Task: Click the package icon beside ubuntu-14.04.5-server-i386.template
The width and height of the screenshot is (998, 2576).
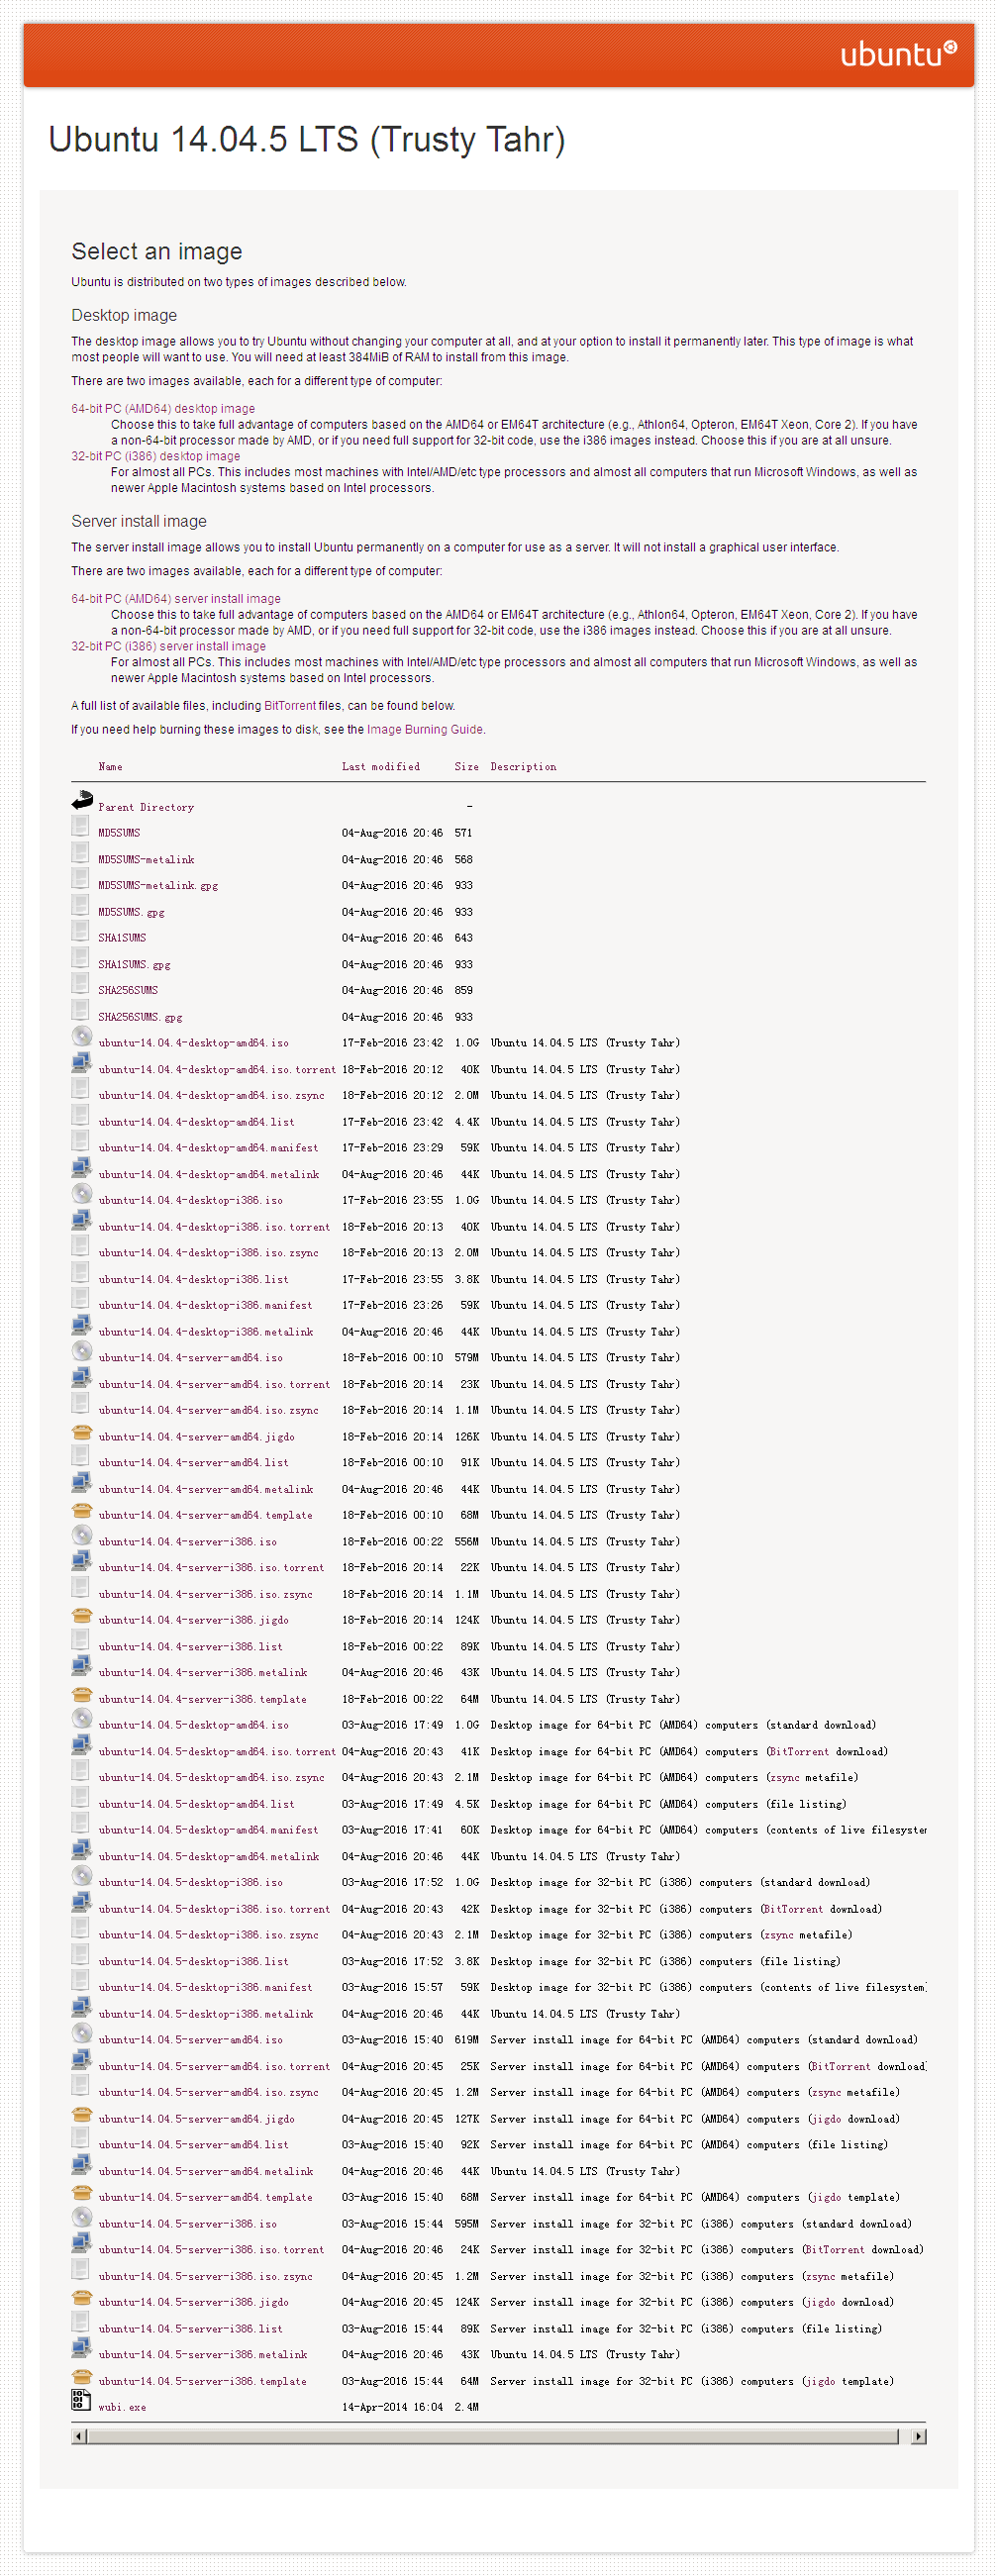Action: tap(82, 2375)
